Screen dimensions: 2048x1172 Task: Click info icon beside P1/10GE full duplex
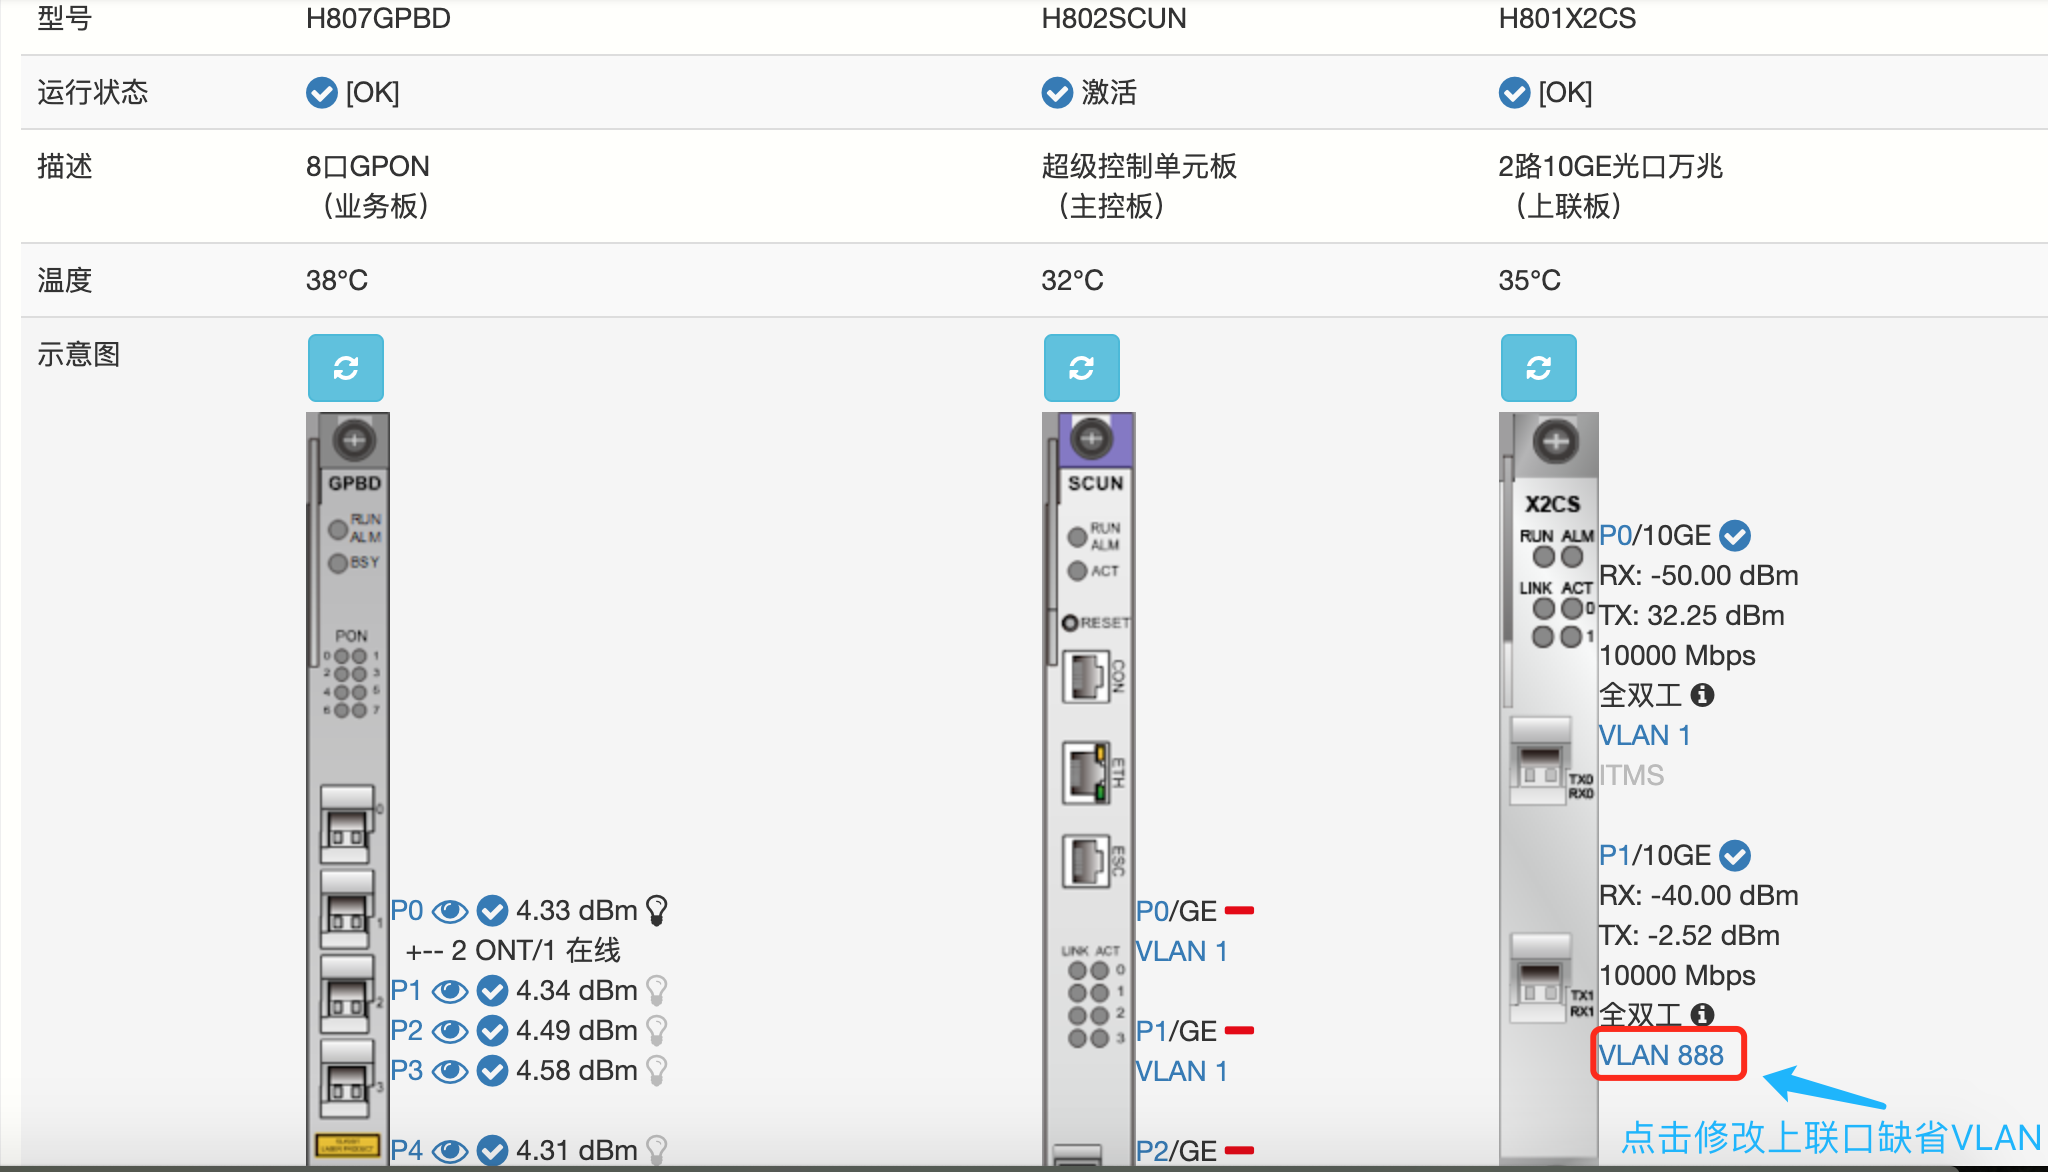[1703, 1015]
